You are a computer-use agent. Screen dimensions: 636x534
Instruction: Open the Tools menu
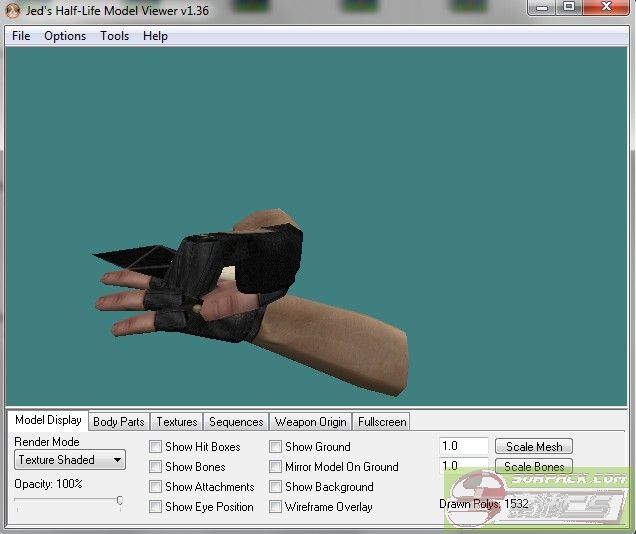(114, 36)
